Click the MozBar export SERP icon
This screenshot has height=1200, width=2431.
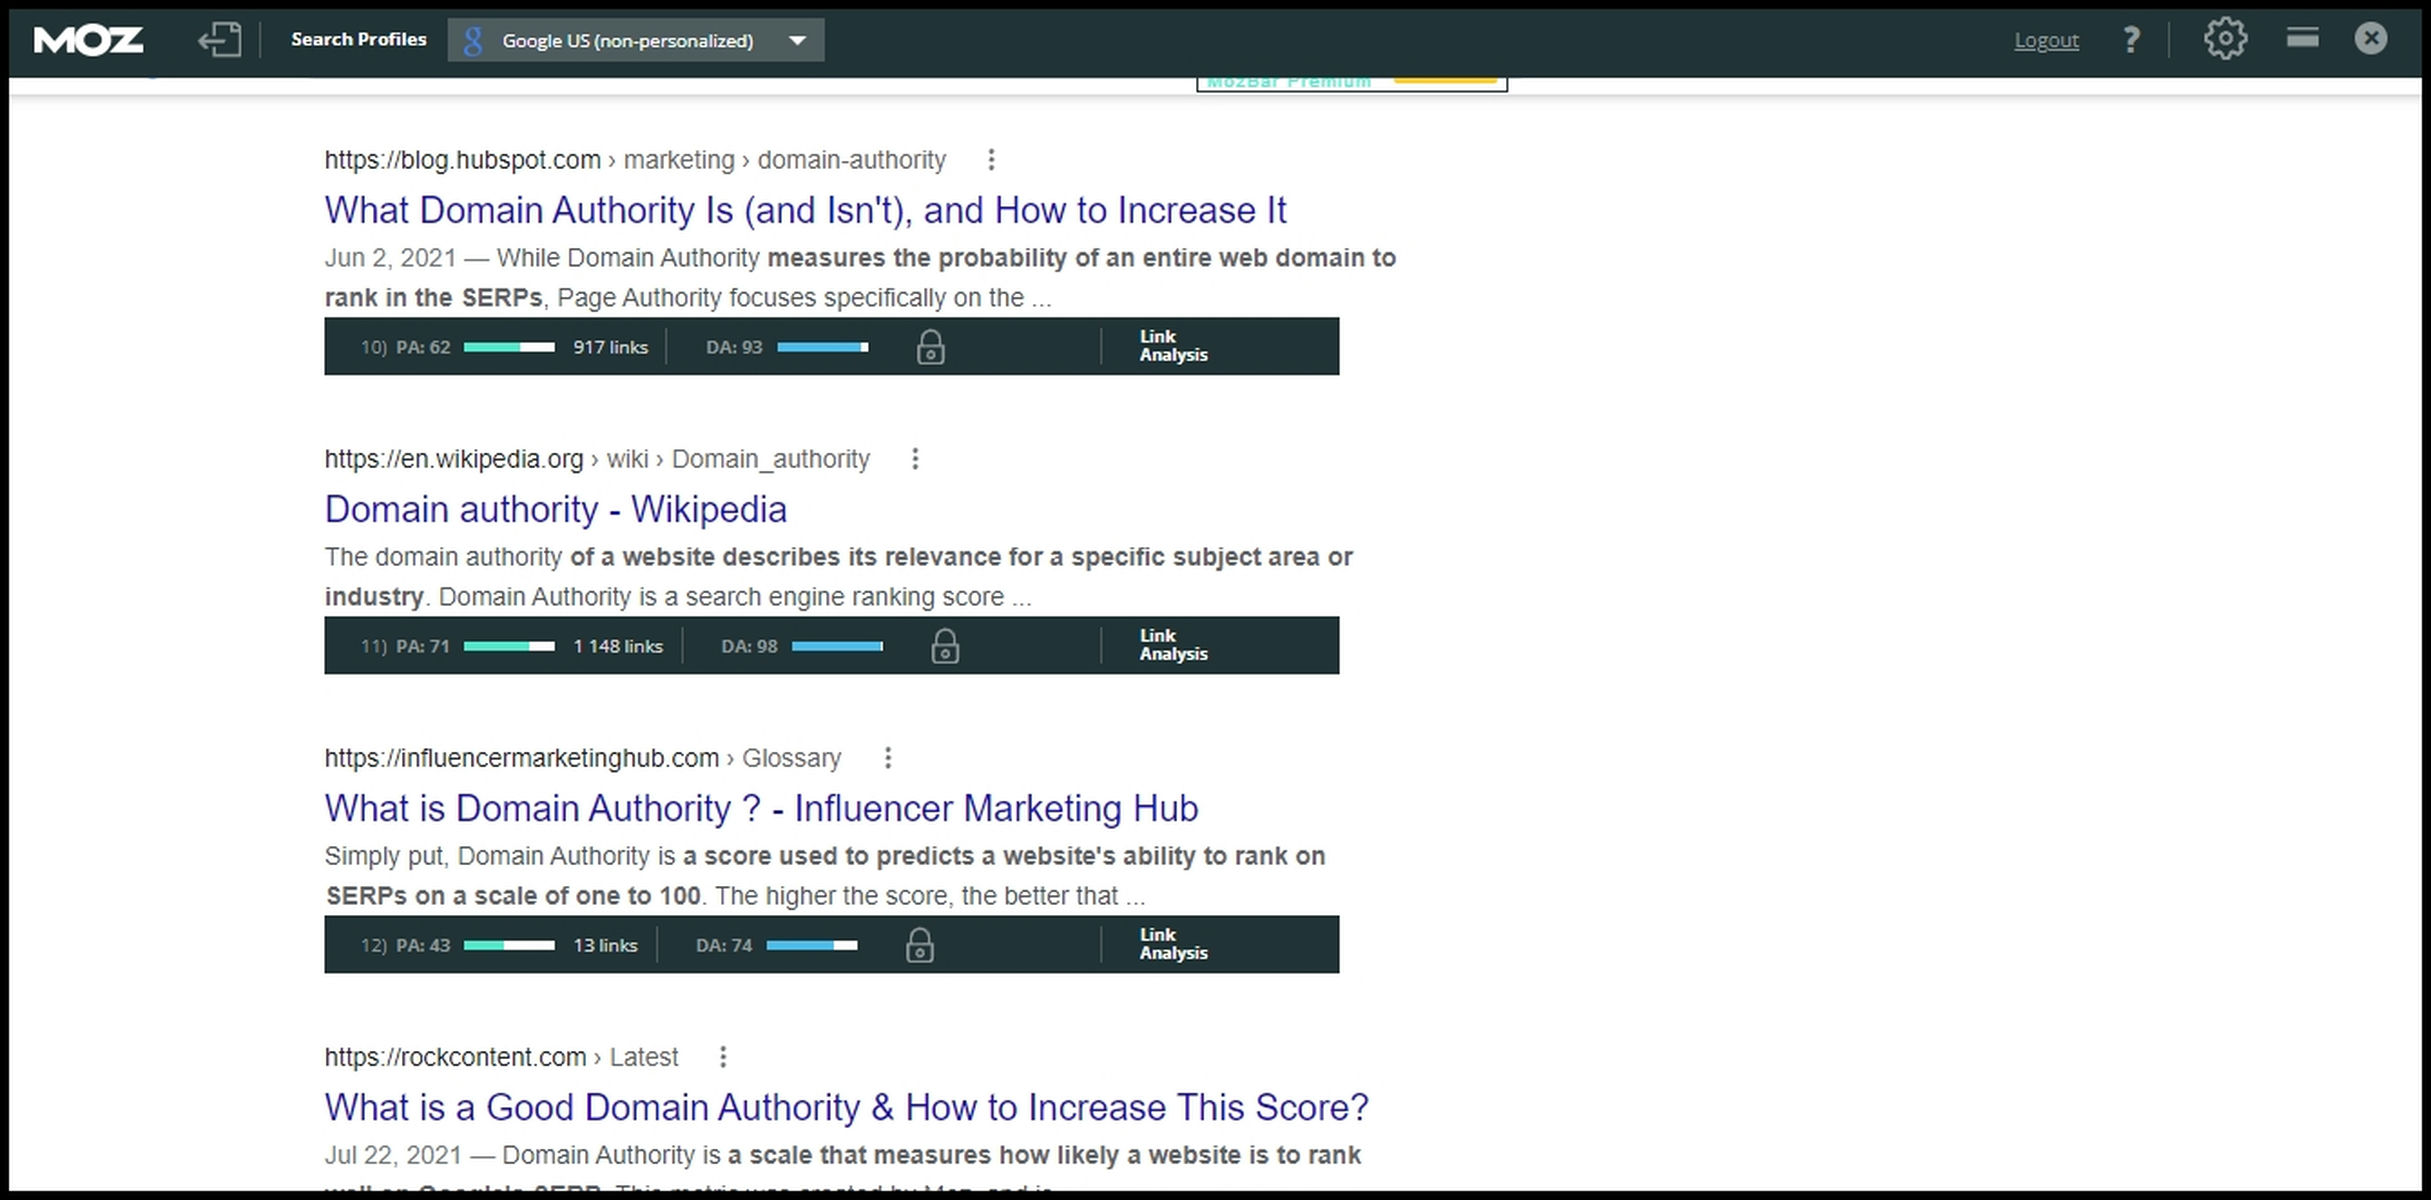pos(220,40)
